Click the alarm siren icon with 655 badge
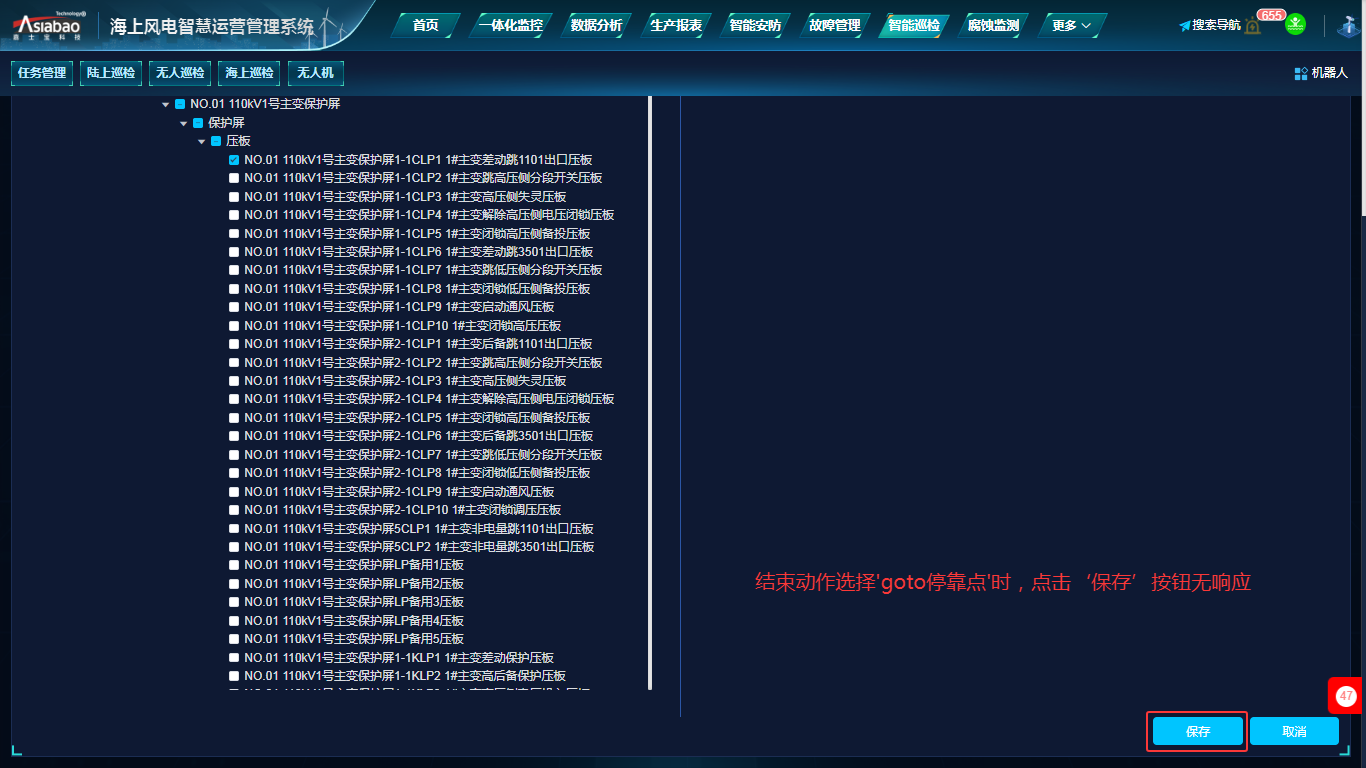1366x768 pixels. click(1252, 25)
